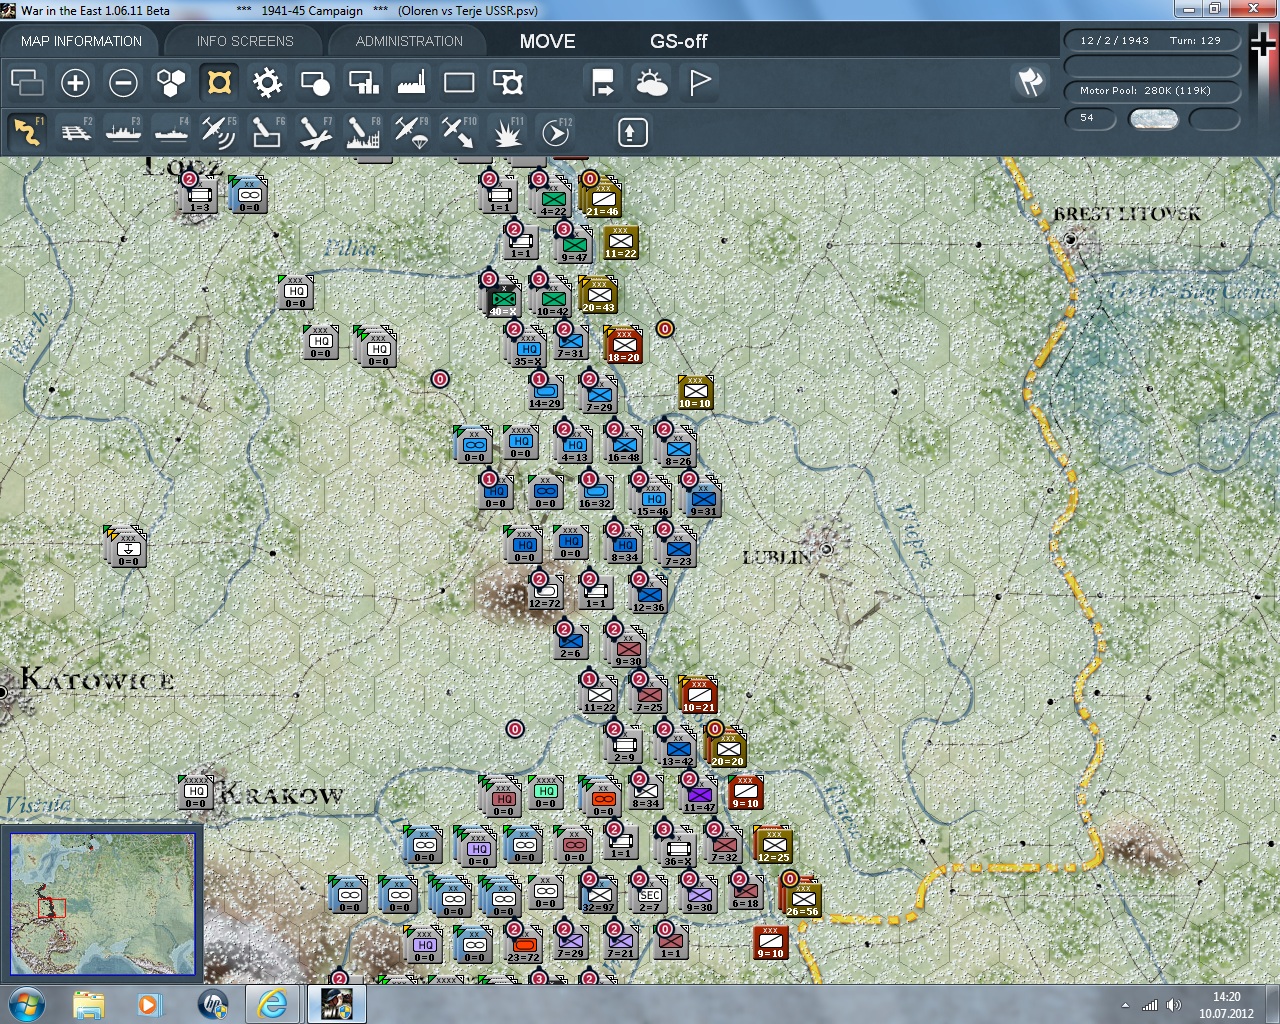
Task: Click the flag with arrow icon
Action: [x=603, y=83]
